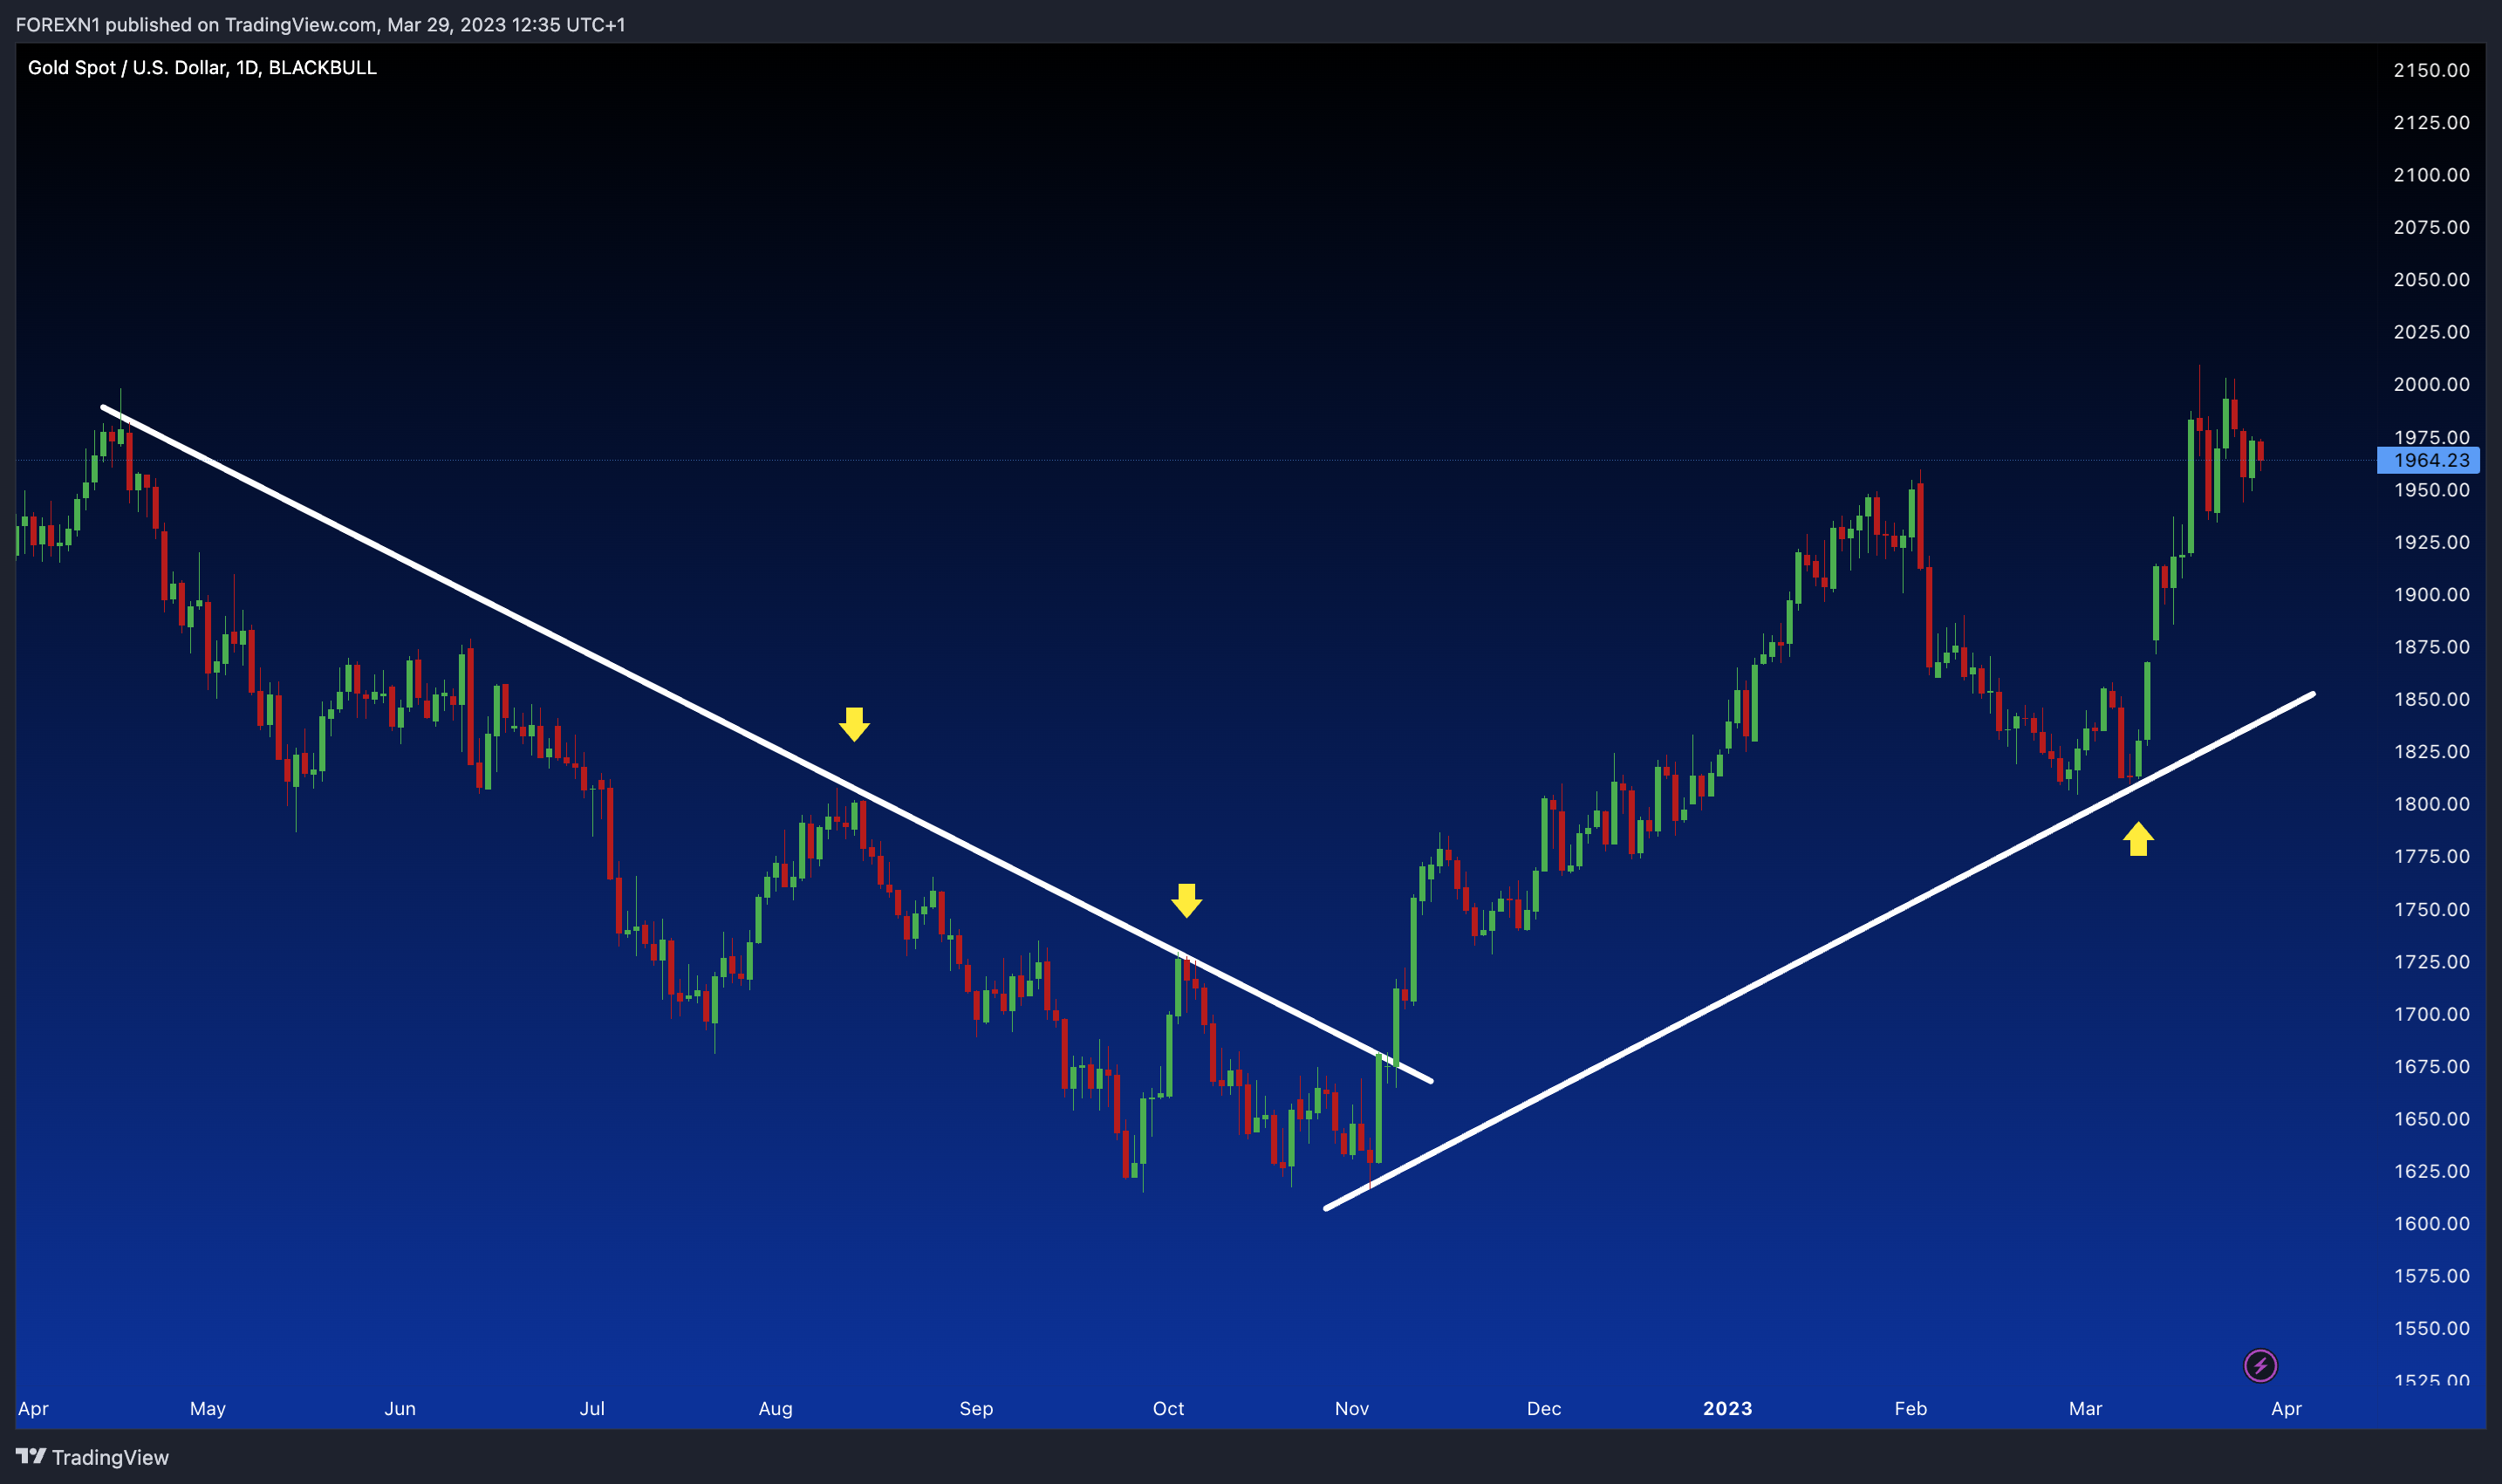Click the purple lightning bolt icon
2502x1484 pixels.
point(2260,1365)
